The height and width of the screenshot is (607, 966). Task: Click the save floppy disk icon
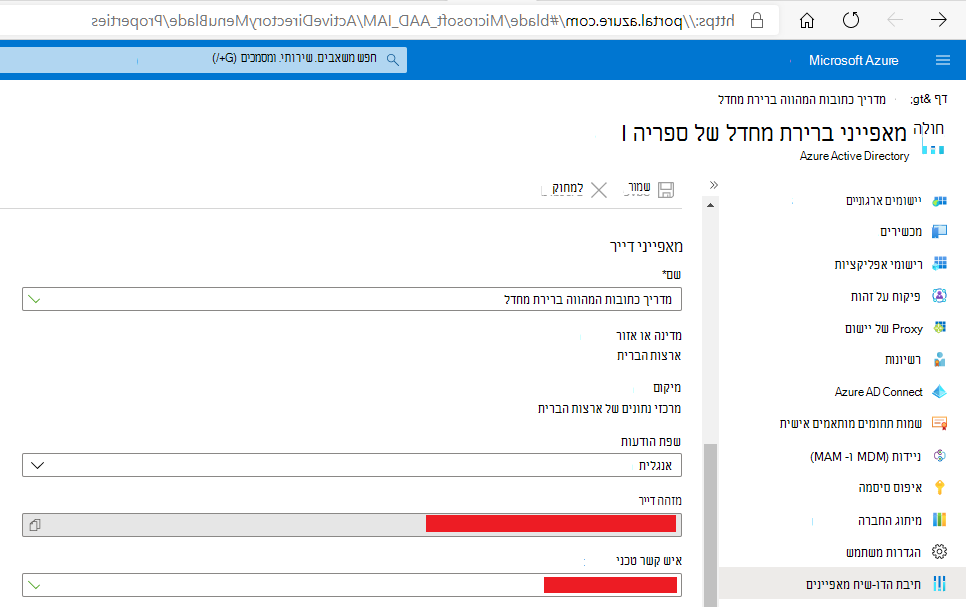(666, 190)
